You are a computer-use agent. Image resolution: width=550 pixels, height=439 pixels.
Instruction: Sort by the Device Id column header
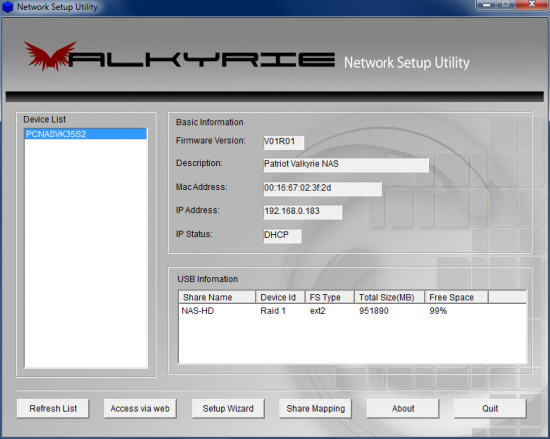click(x=280, y=297)
